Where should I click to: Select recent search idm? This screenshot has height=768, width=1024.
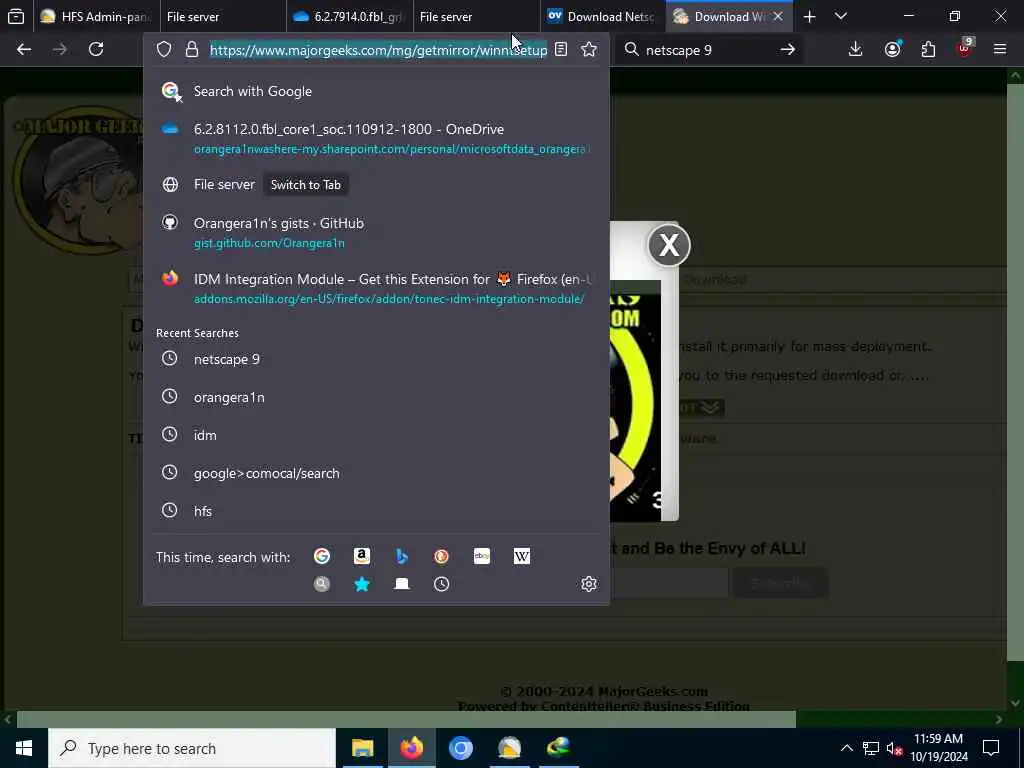(376, 435)
